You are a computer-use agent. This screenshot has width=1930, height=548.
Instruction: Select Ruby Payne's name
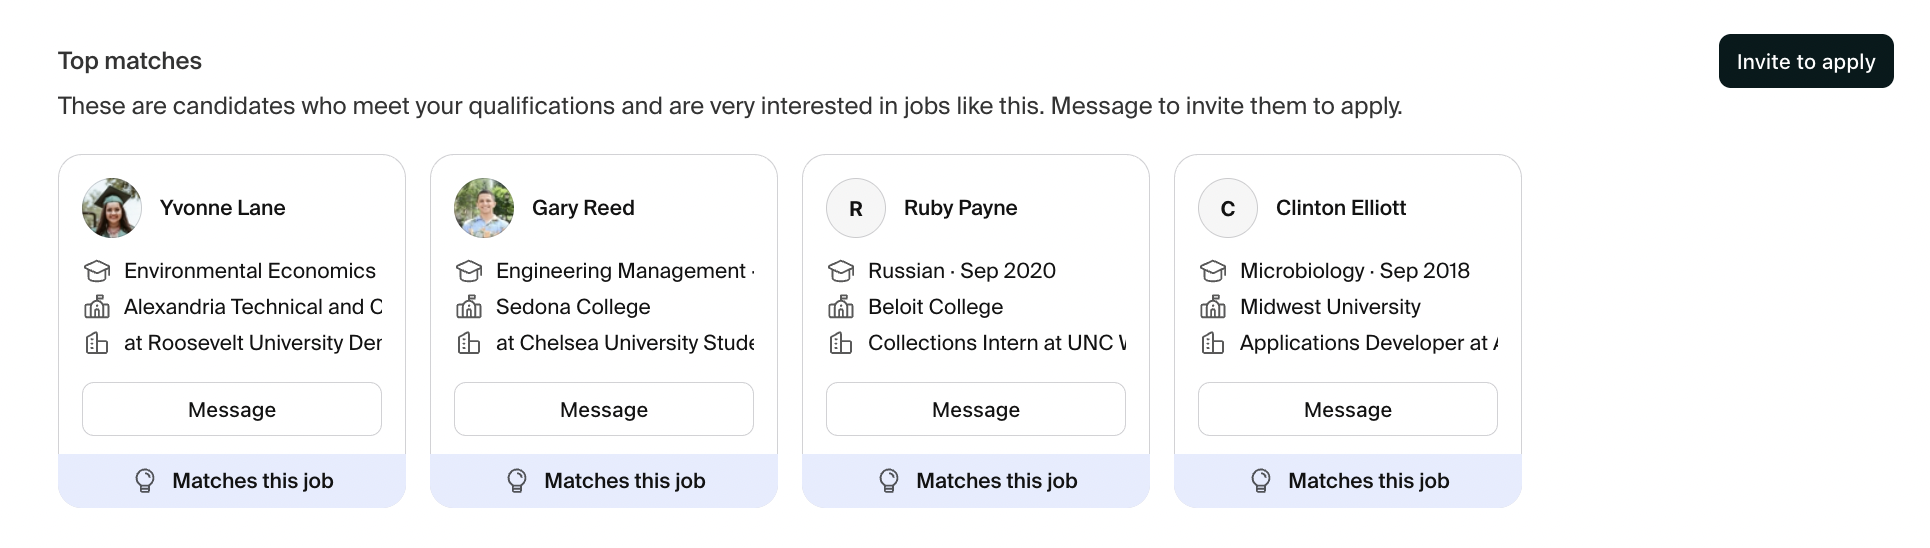(x=960, y=208)
